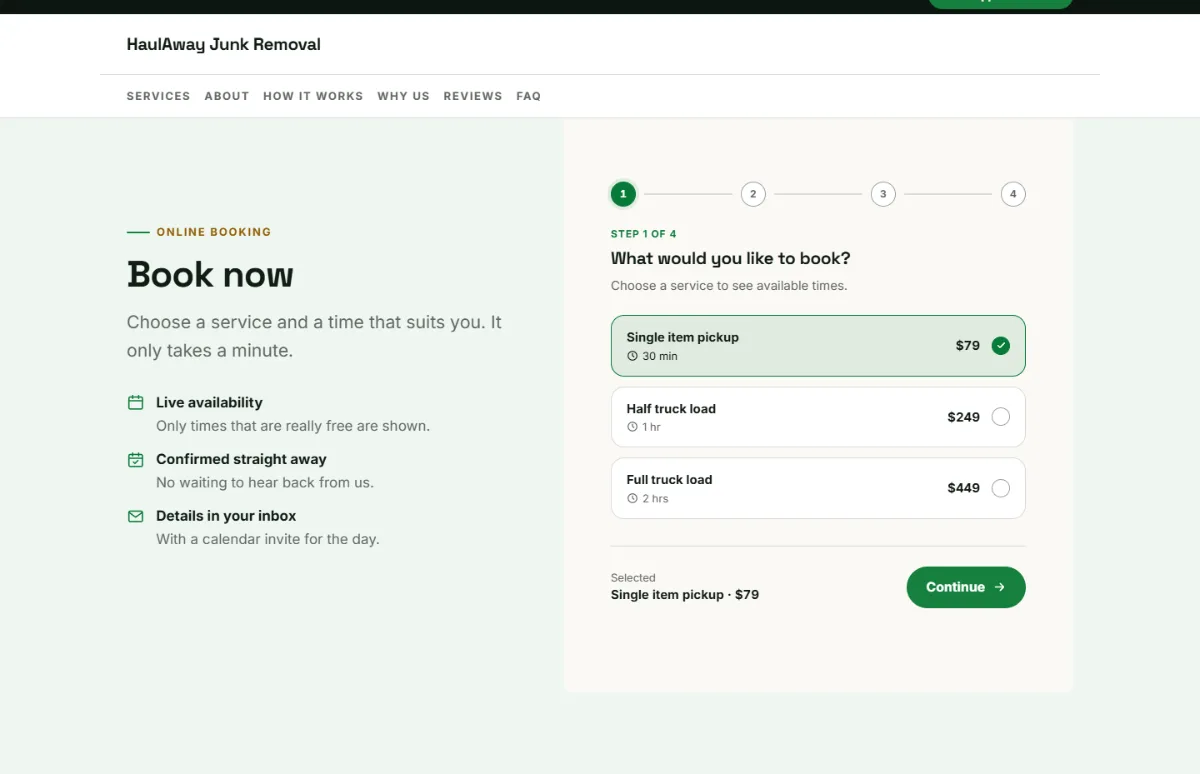The image size is (1200, 774).
Task: Click step 1 indicator circle
Action: [x=623, y=194]
